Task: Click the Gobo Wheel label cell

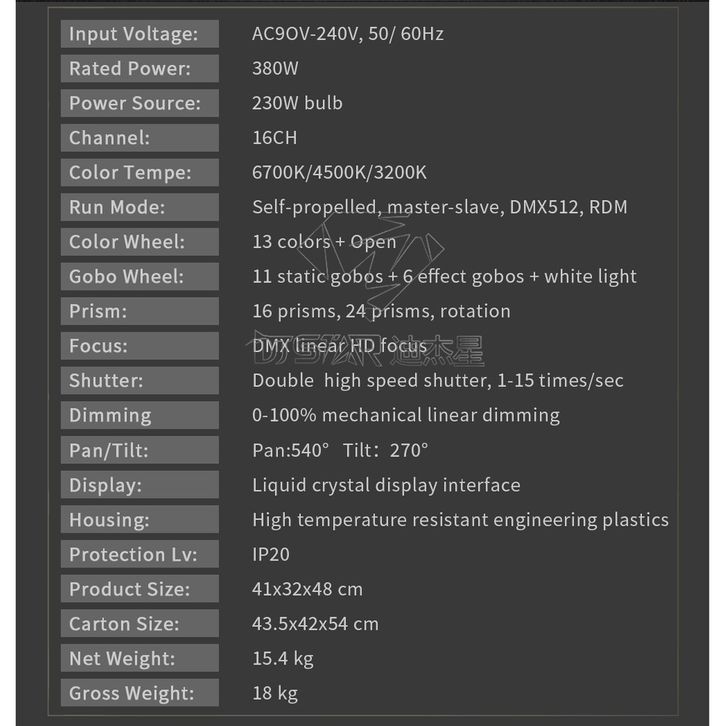Action: pyautogui.click(x=139, y=276)
